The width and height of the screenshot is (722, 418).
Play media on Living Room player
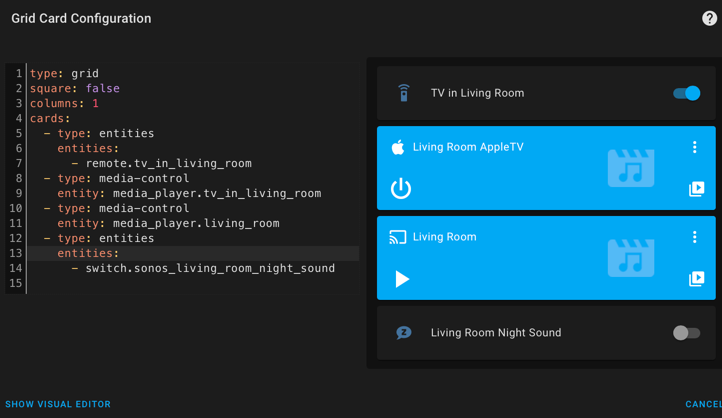(x=402, y=279)
